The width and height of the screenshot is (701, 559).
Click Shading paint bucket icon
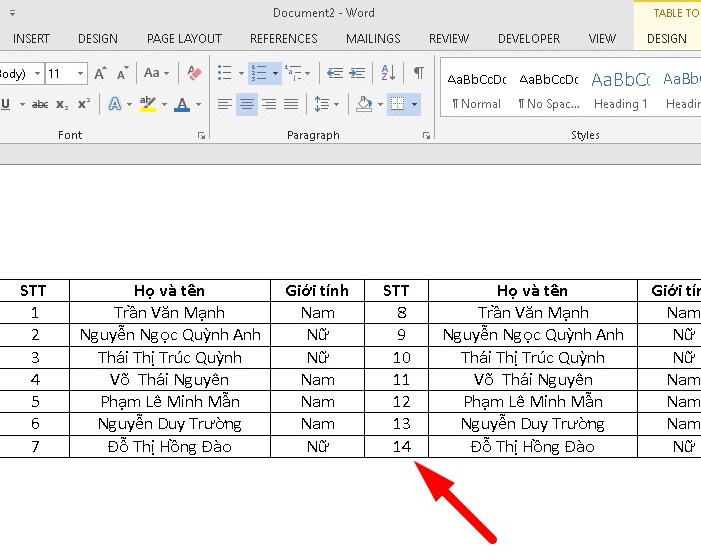364,105
